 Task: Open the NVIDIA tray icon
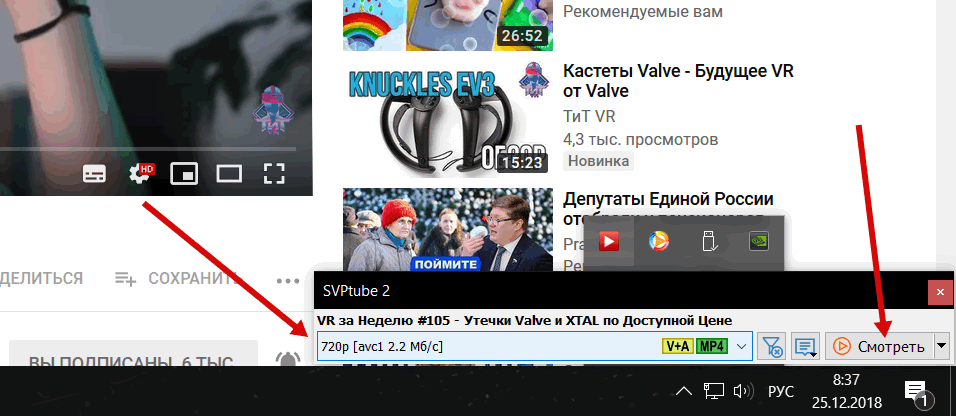coord(758,242)
